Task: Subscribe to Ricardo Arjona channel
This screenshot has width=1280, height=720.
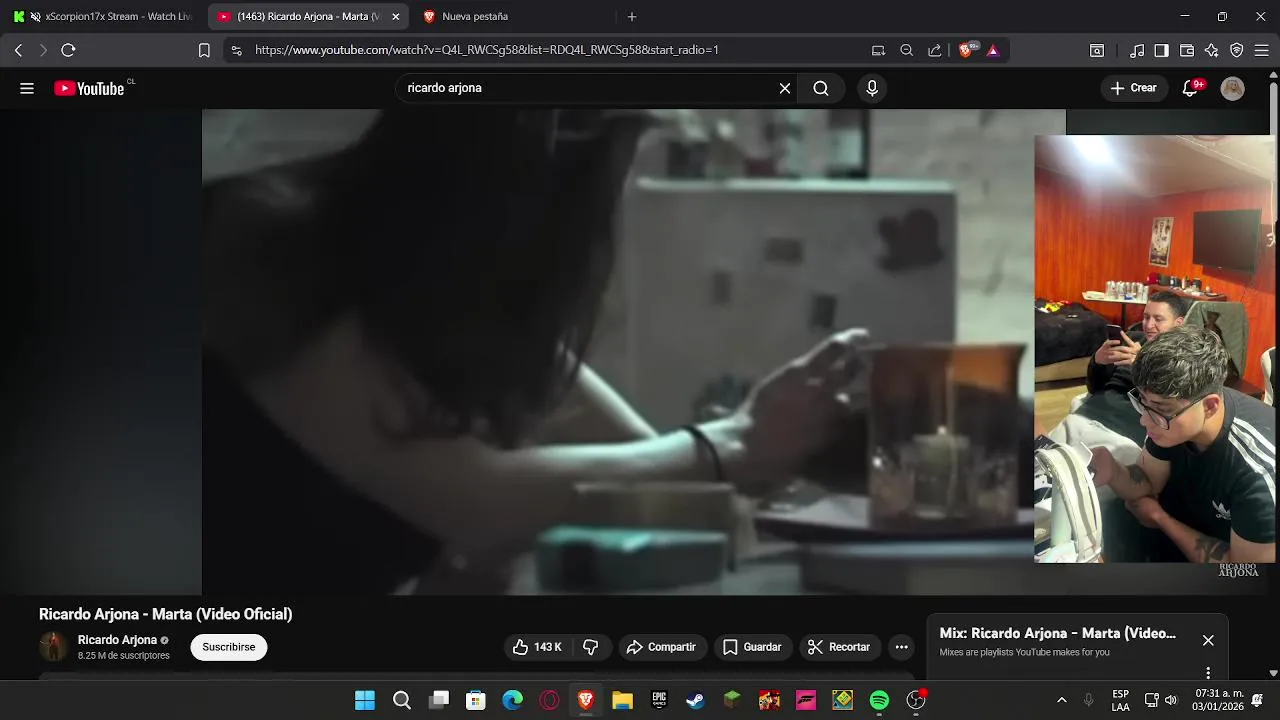Action: click(229, 647)
